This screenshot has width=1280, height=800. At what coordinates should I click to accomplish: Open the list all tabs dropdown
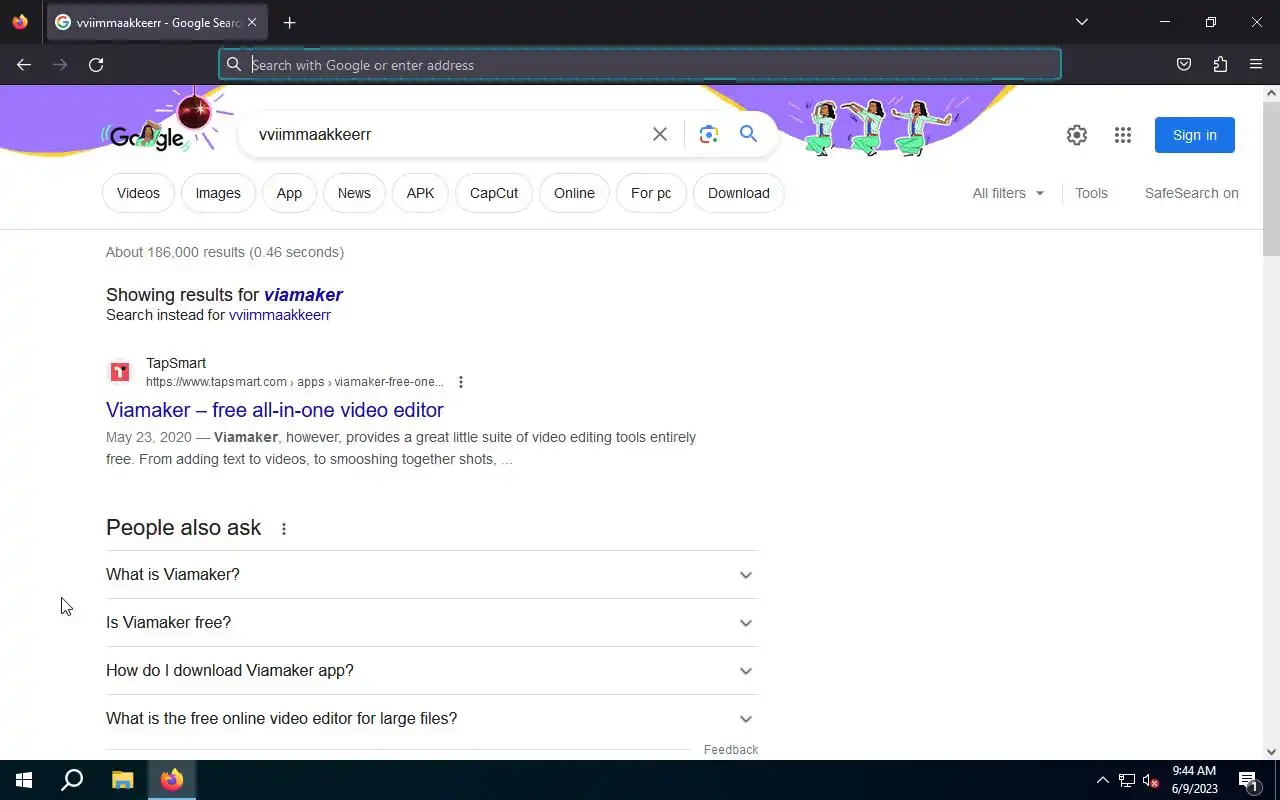coord(1081,22)
